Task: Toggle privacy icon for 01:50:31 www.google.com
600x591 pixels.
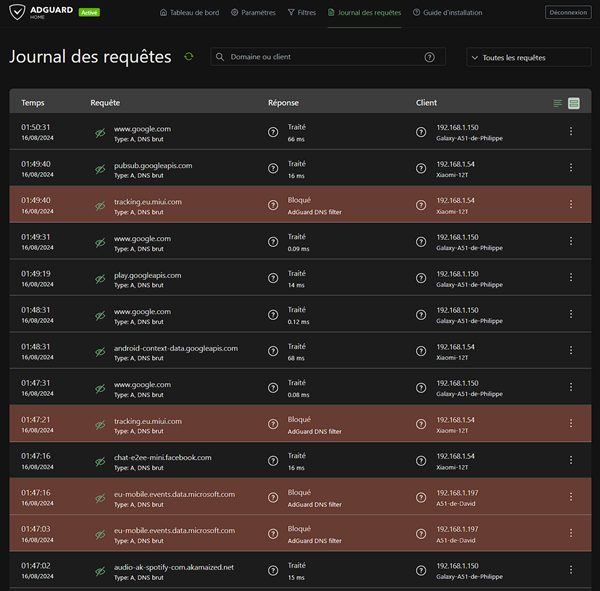Action: (100, 133)
